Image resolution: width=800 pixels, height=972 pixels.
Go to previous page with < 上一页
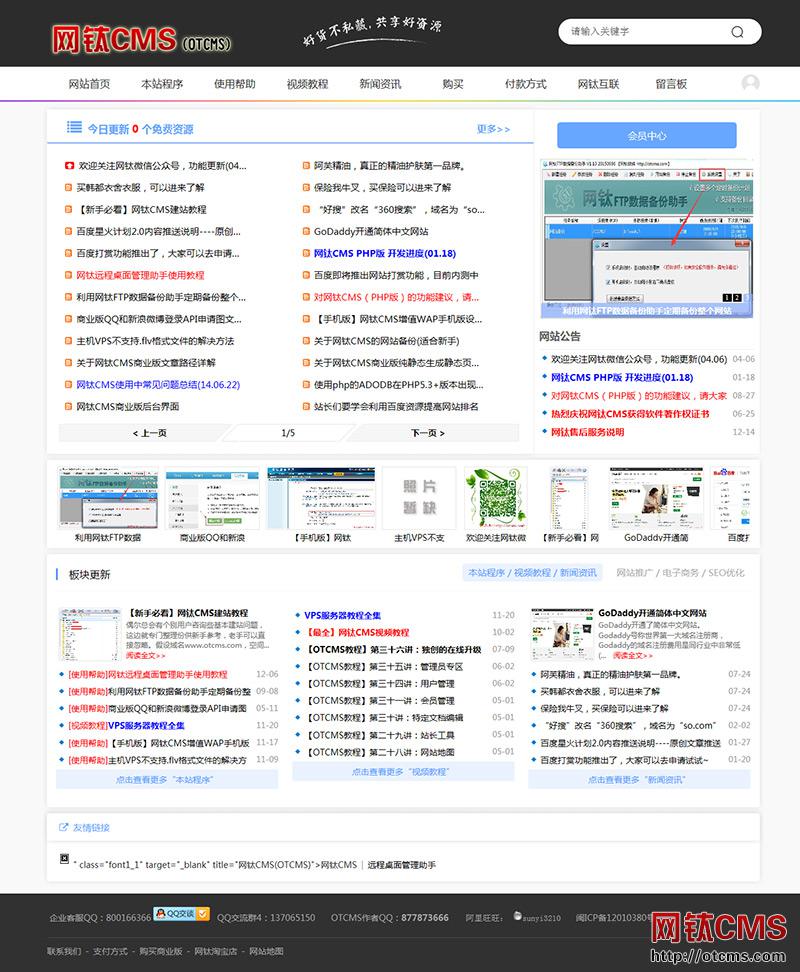click(x=149, y=433)
